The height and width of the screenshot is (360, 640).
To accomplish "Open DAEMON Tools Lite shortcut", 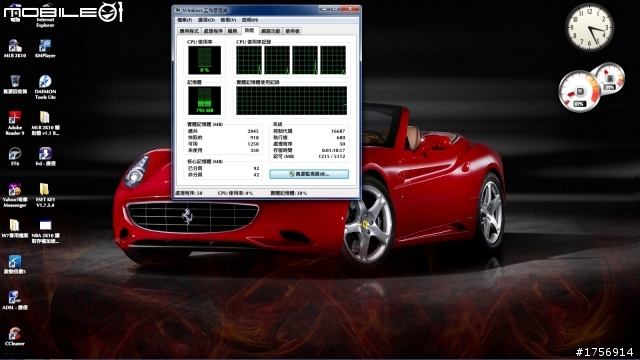I will tap(45, 87).
